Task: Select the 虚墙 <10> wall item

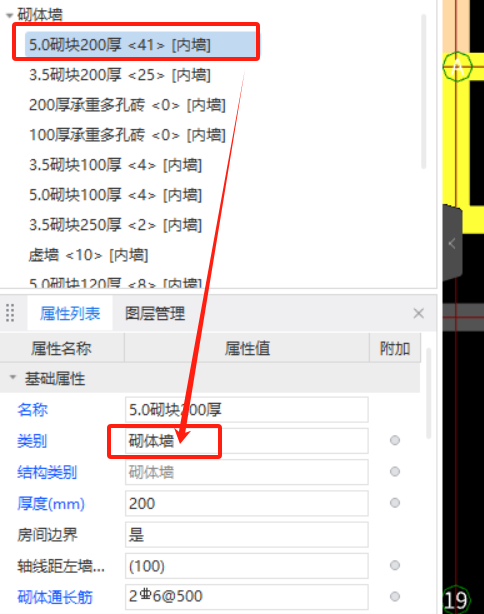Action: click(88, 255)
